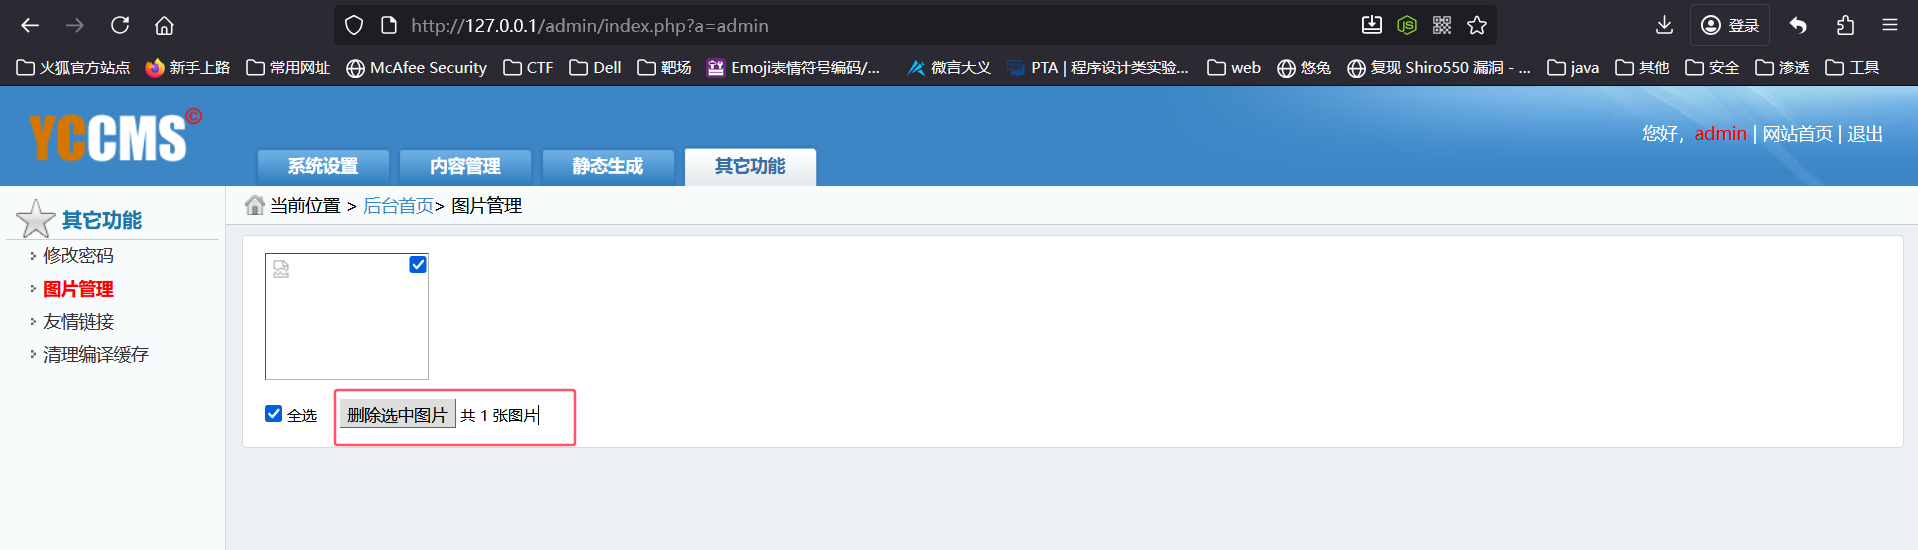
Task: Switch to the 内容管理 tab
Action: click(465, 166)
